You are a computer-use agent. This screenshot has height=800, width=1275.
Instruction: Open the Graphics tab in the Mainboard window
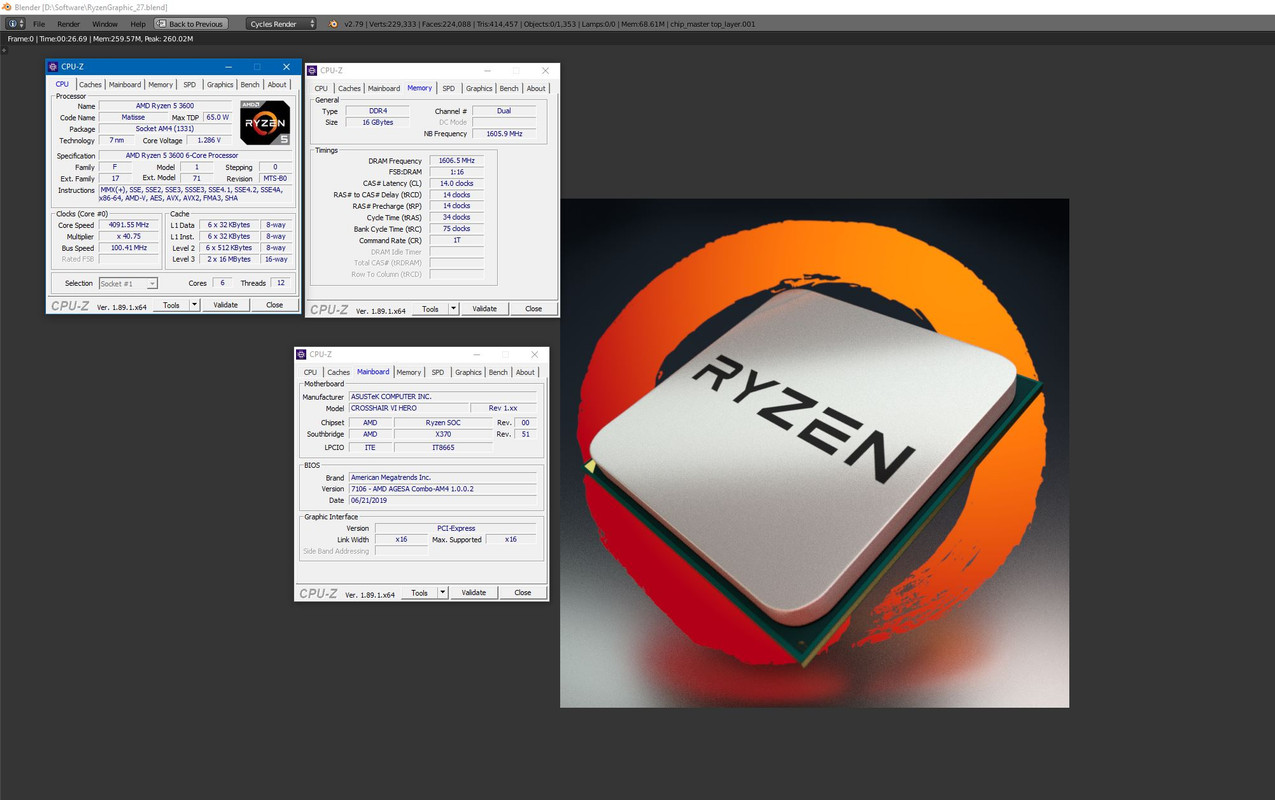[468, 372]
